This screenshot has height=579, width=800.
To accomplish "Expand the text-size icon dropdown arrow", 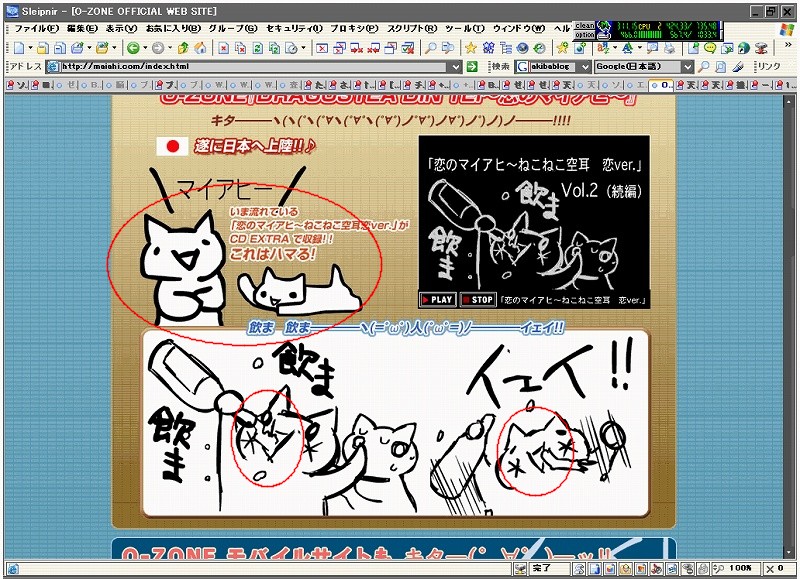I will coord(639,48).
